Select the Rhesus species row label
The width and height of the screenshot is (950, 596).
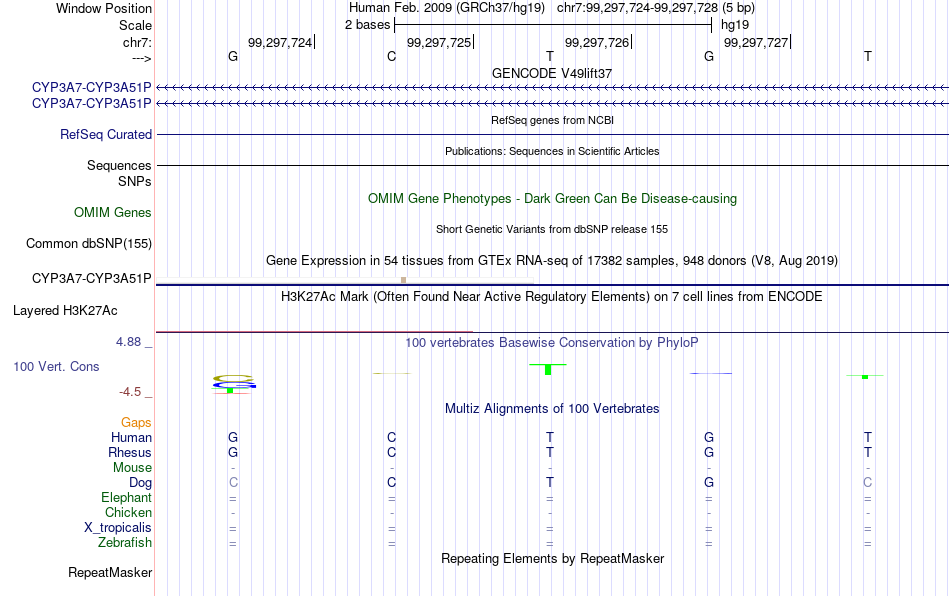(130, 452)
